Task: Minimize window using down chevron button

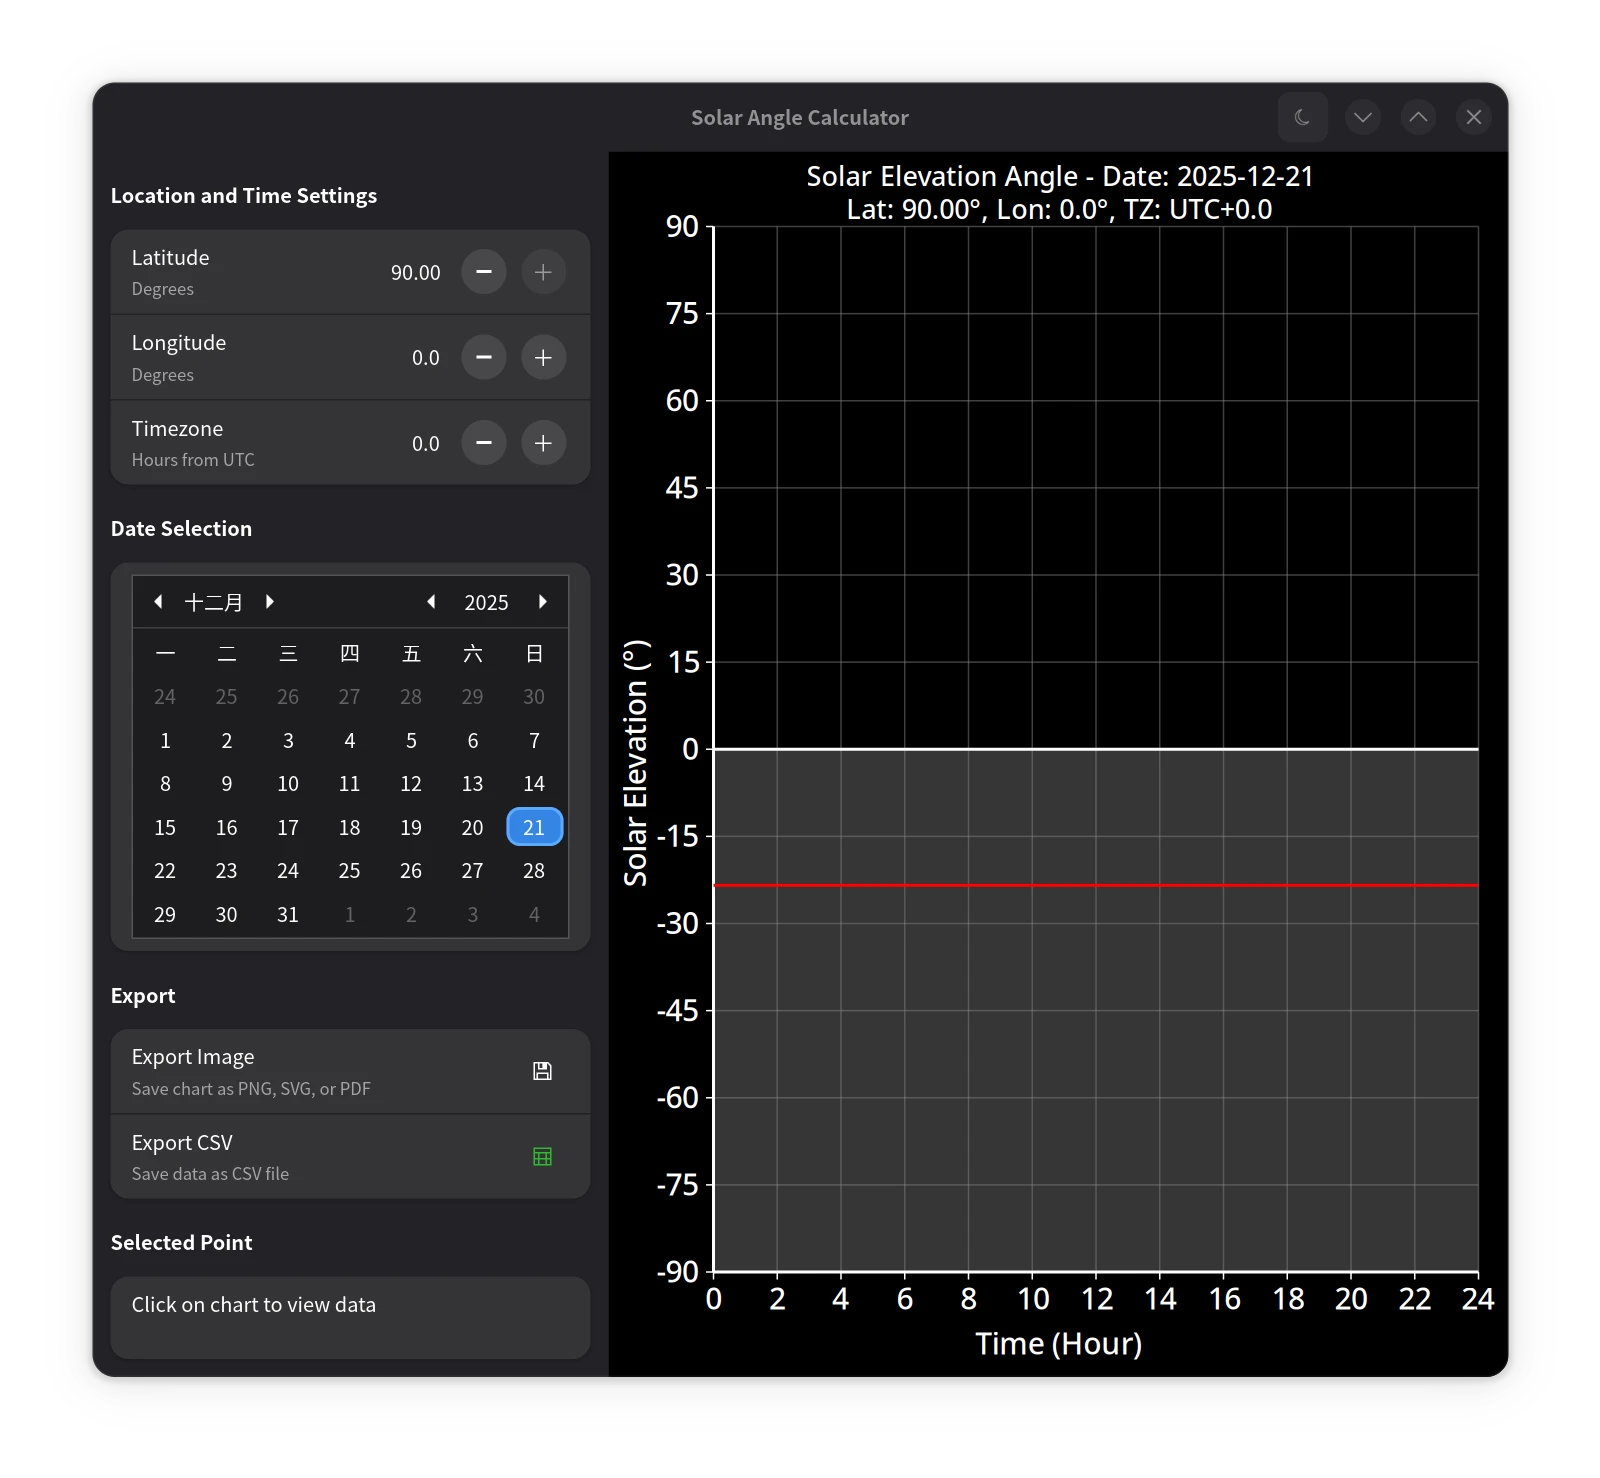Action: [x=1362, y=117]
